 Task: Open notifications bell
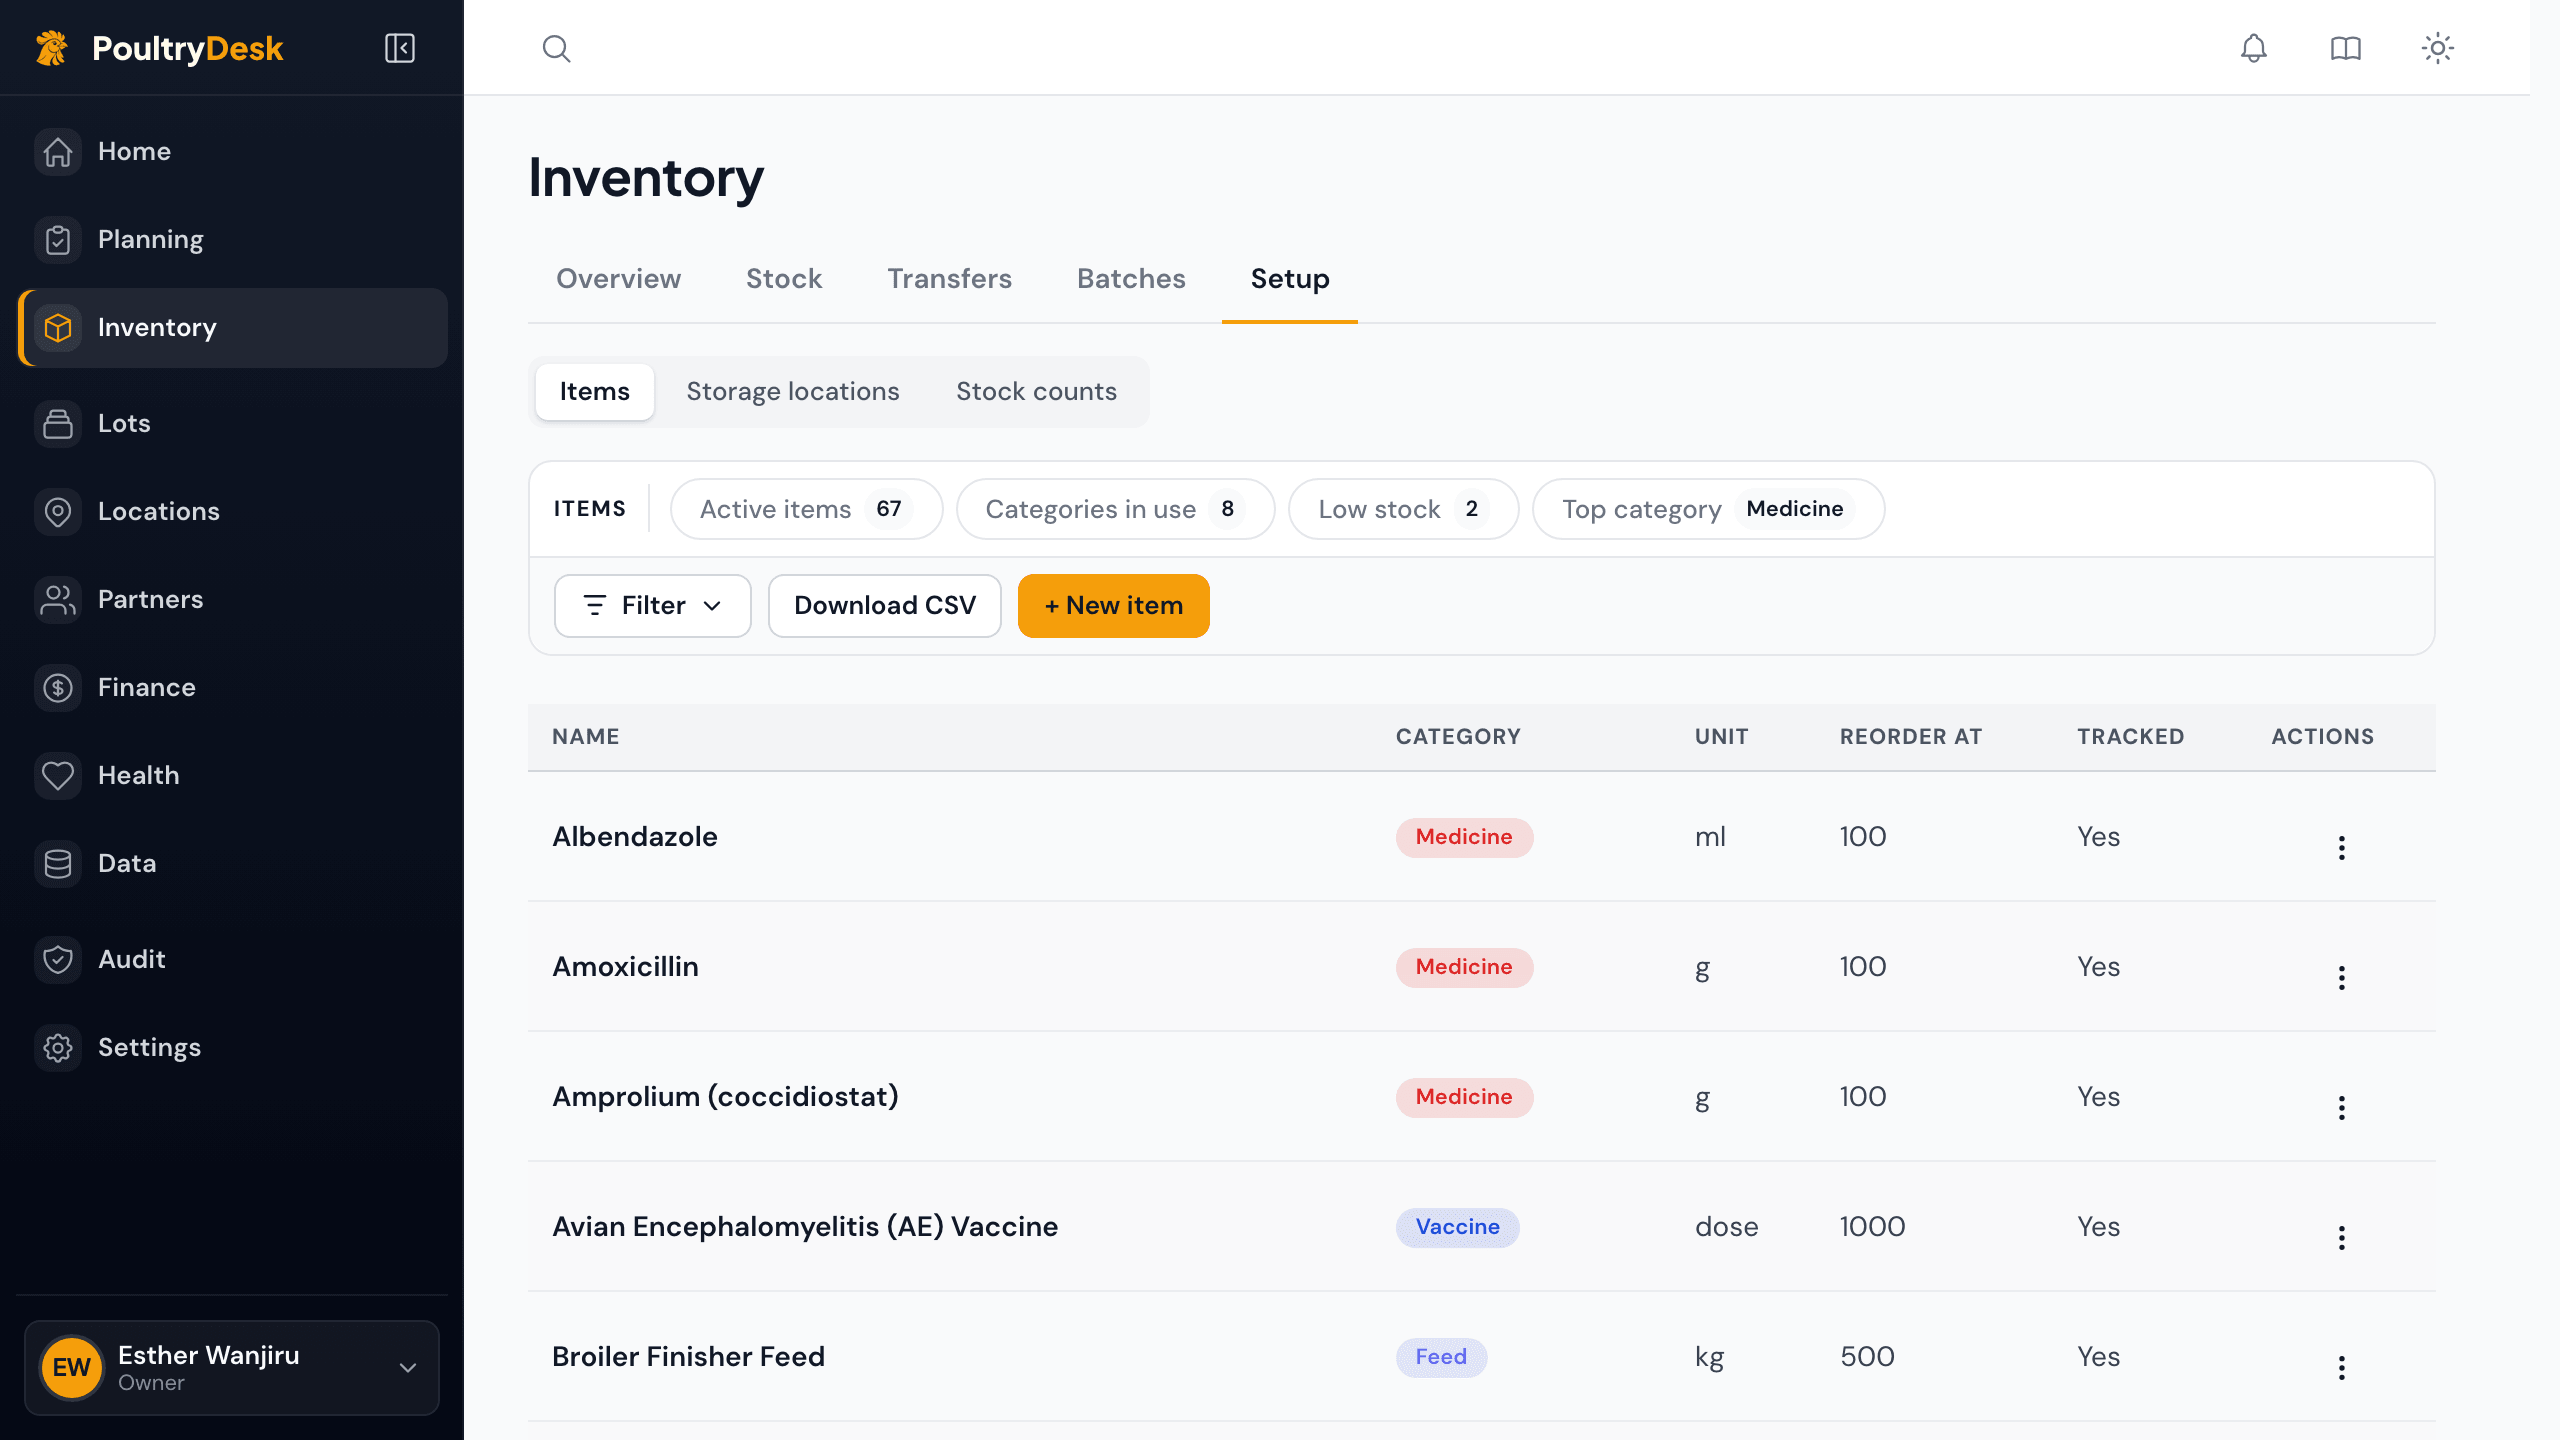2253,48
